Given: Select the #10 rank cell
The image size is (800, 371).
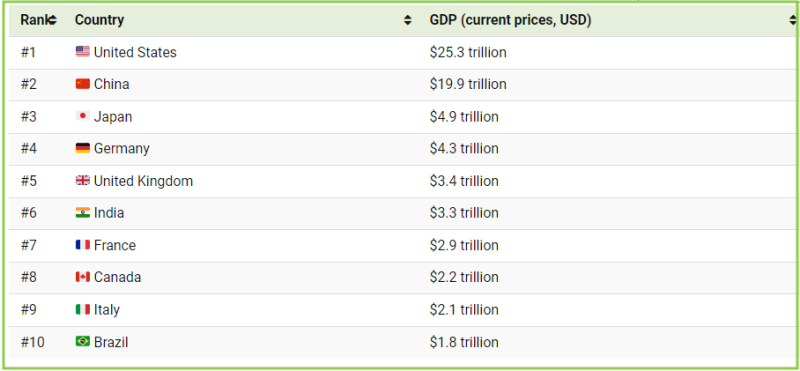Looking at the screenshot, I should coord(32,342).
